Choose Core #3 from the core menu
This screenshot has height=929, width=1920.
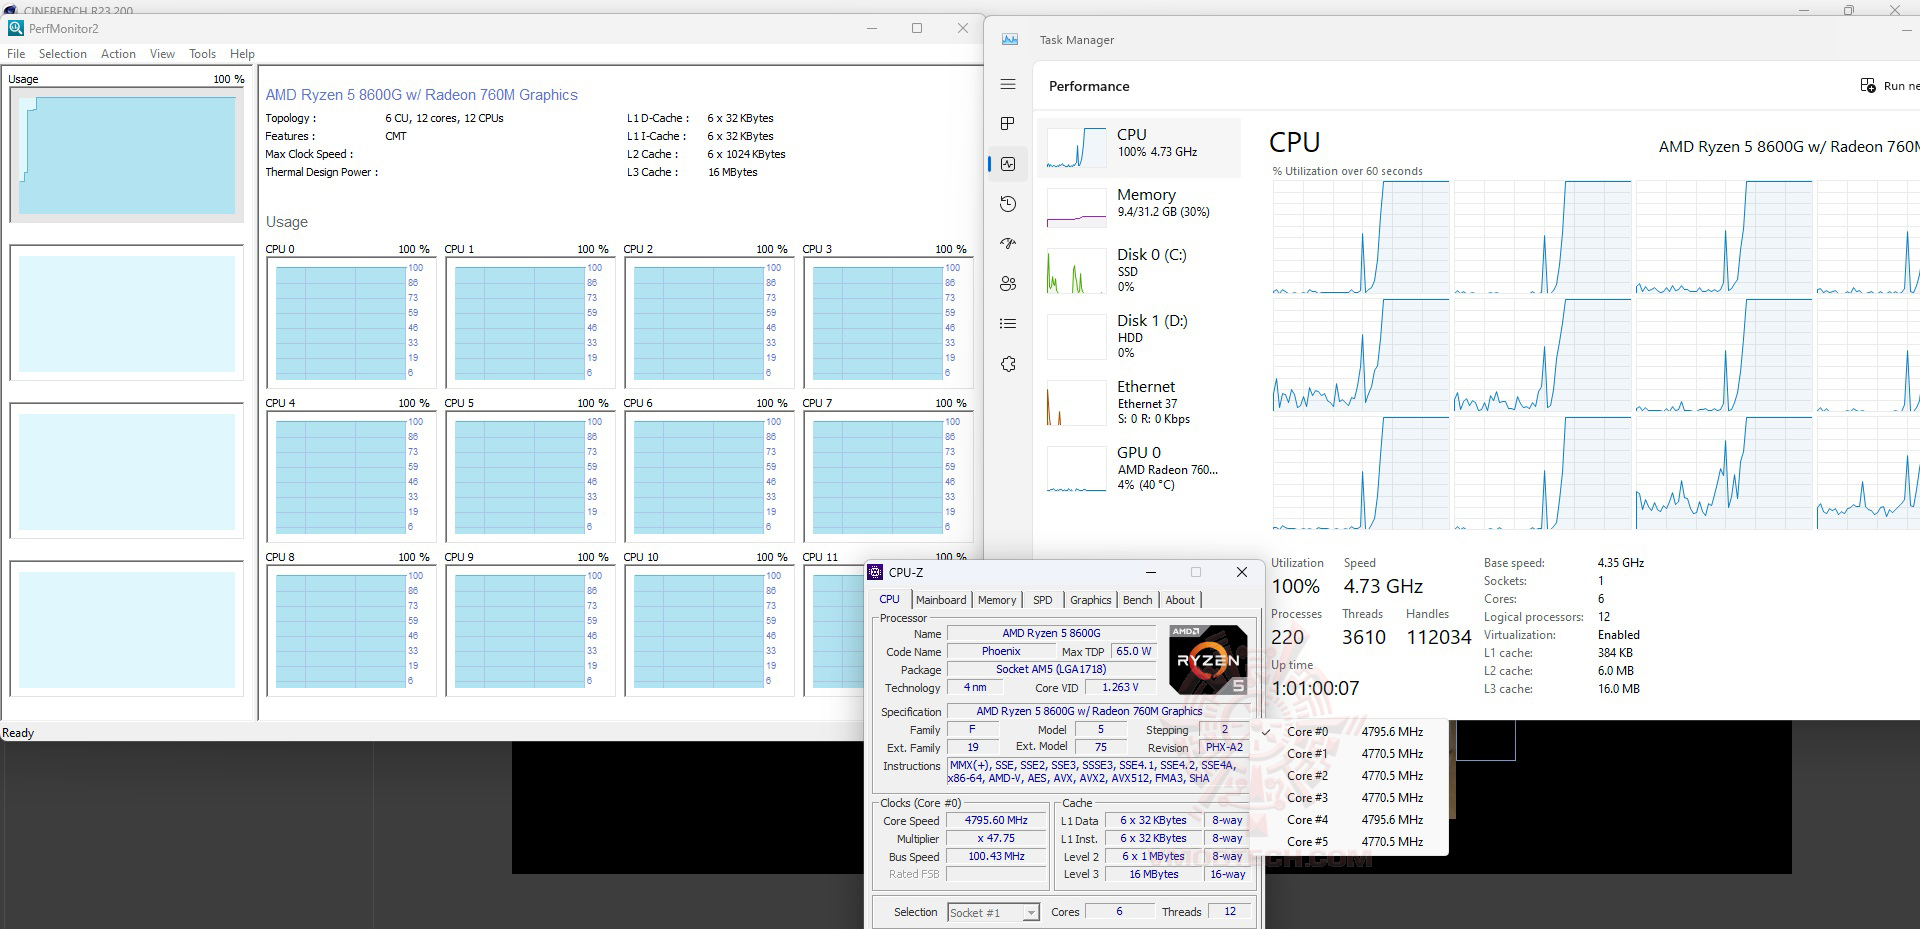pyautogui.click(x=1349, y=798)
